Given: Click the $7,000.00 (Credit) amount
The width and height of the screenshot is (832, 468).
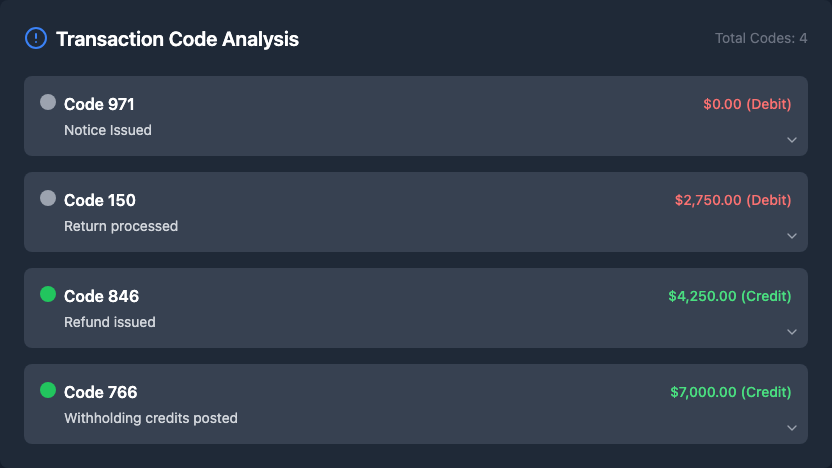Looking at the screenshot, I should [730, 392].
